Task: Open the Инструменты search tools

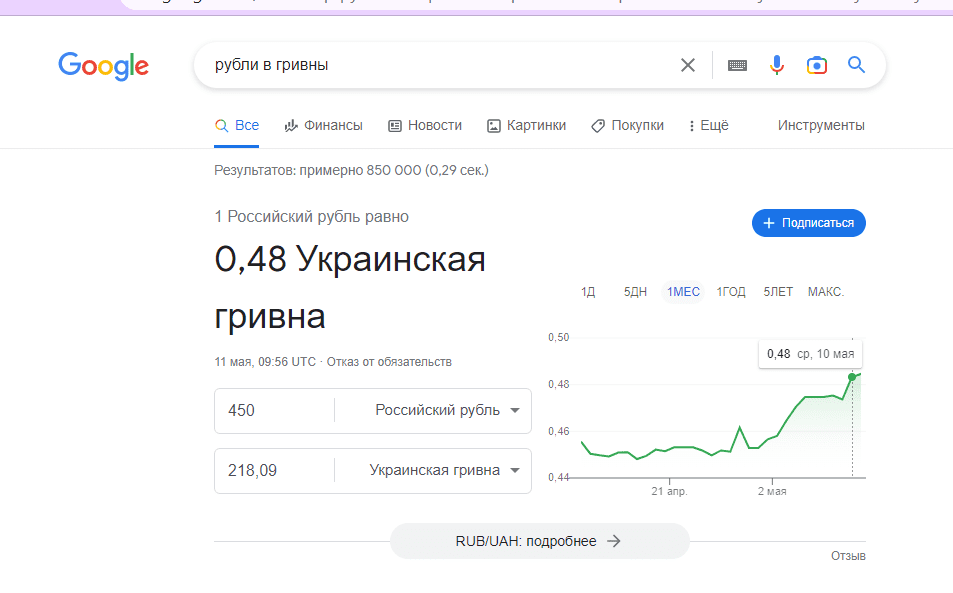Action: coord(821,126)
